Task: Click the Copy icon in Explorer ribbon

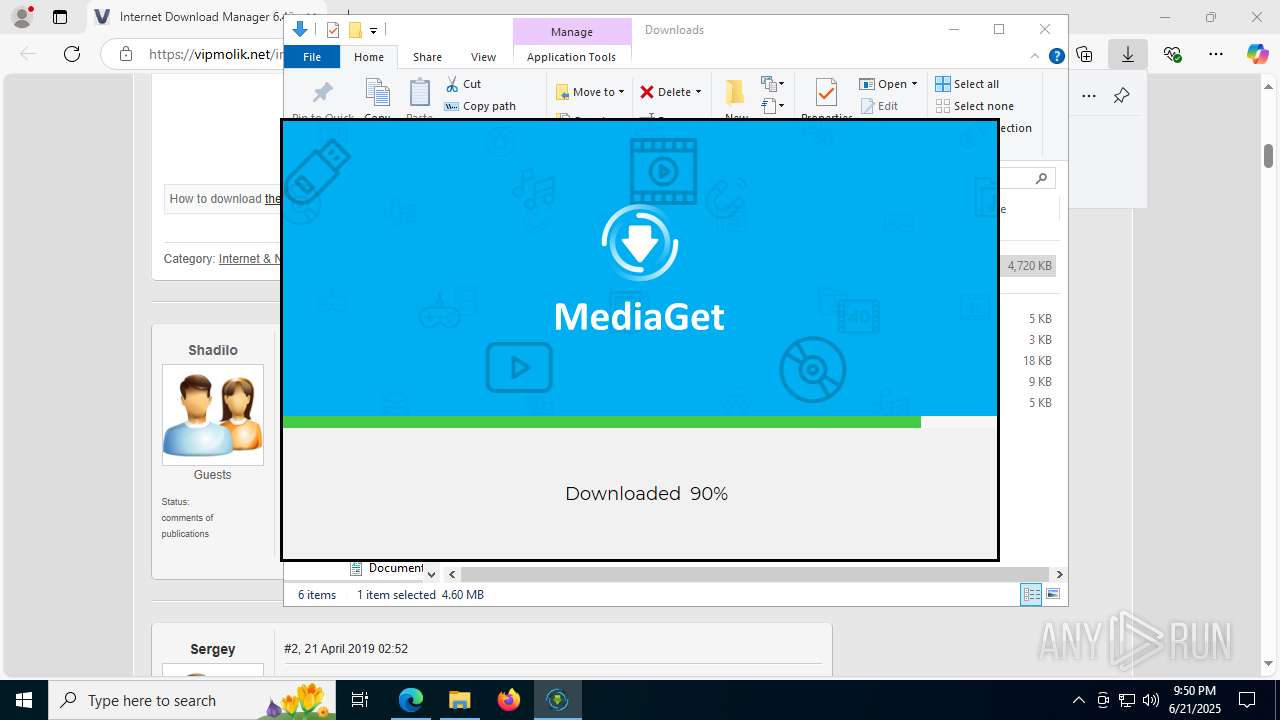Action: click(377, 92)
